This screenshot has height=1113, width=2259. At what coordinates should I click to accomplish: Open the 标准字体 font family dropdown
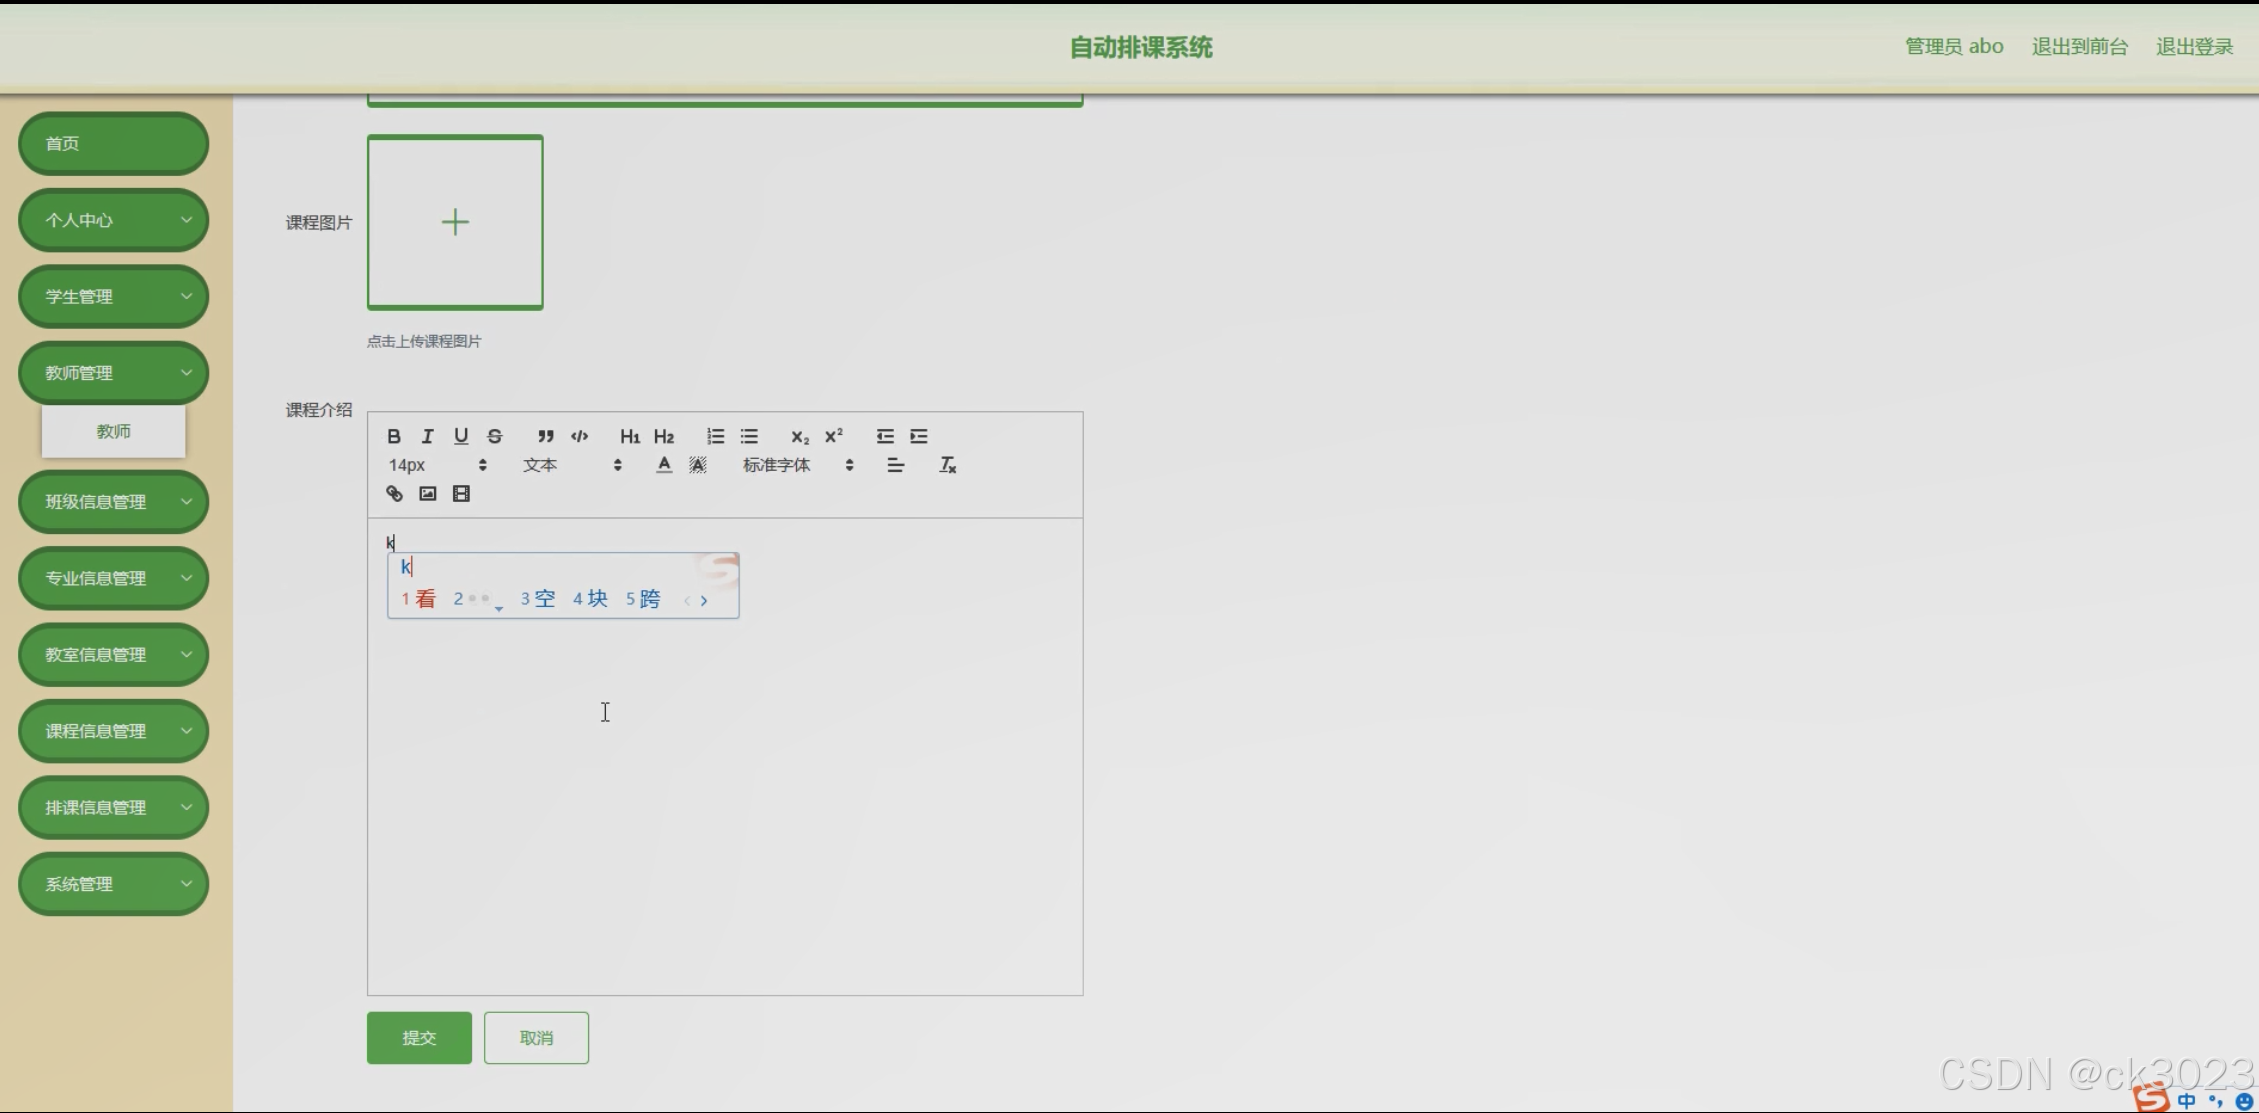[x=797, y=465]
